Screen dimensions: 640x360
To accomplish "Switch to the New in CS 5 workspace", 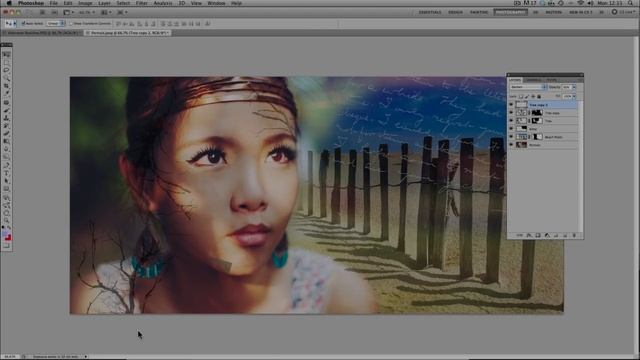I will (x=580, y=12).
